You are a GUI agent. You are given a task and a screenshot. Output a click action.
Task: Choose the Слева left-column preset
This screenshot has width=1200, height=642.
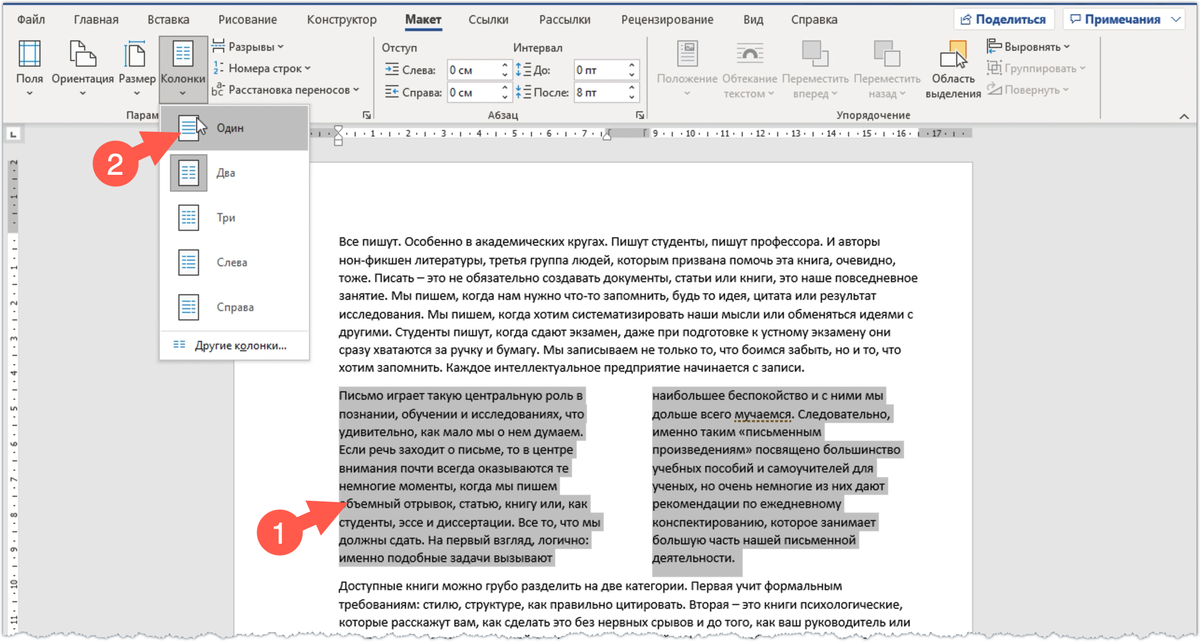(234, 263)
